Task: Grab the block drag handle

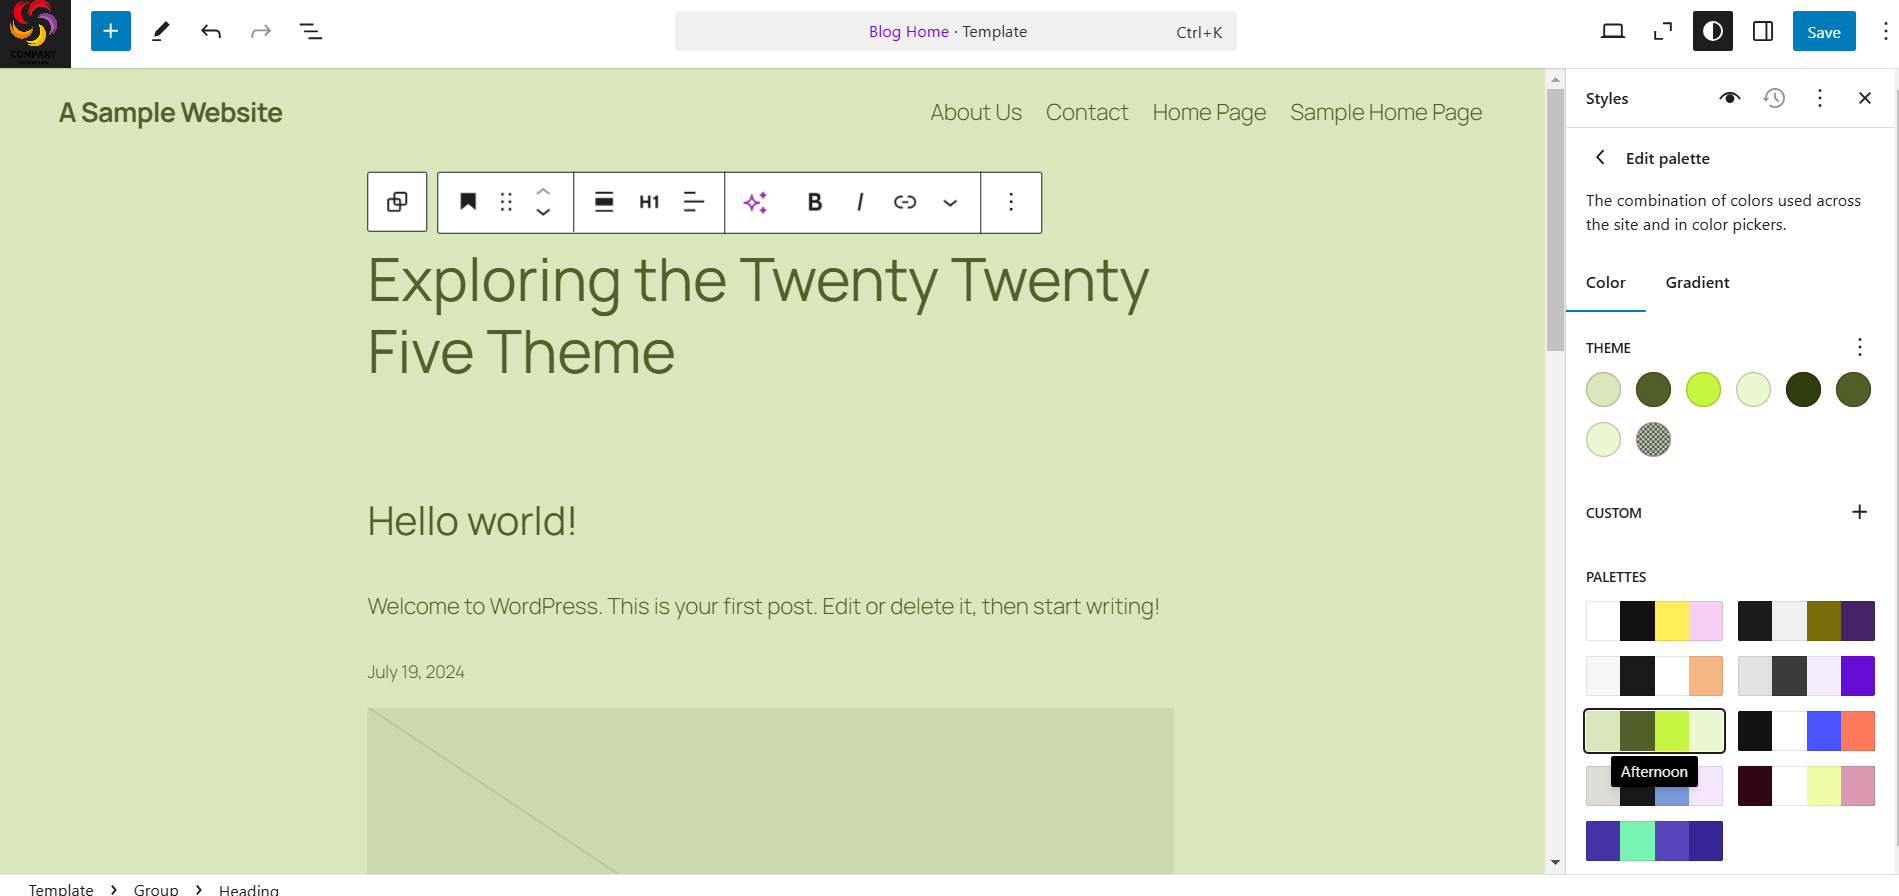Action: pyautogui.click(x=506, y=202)
